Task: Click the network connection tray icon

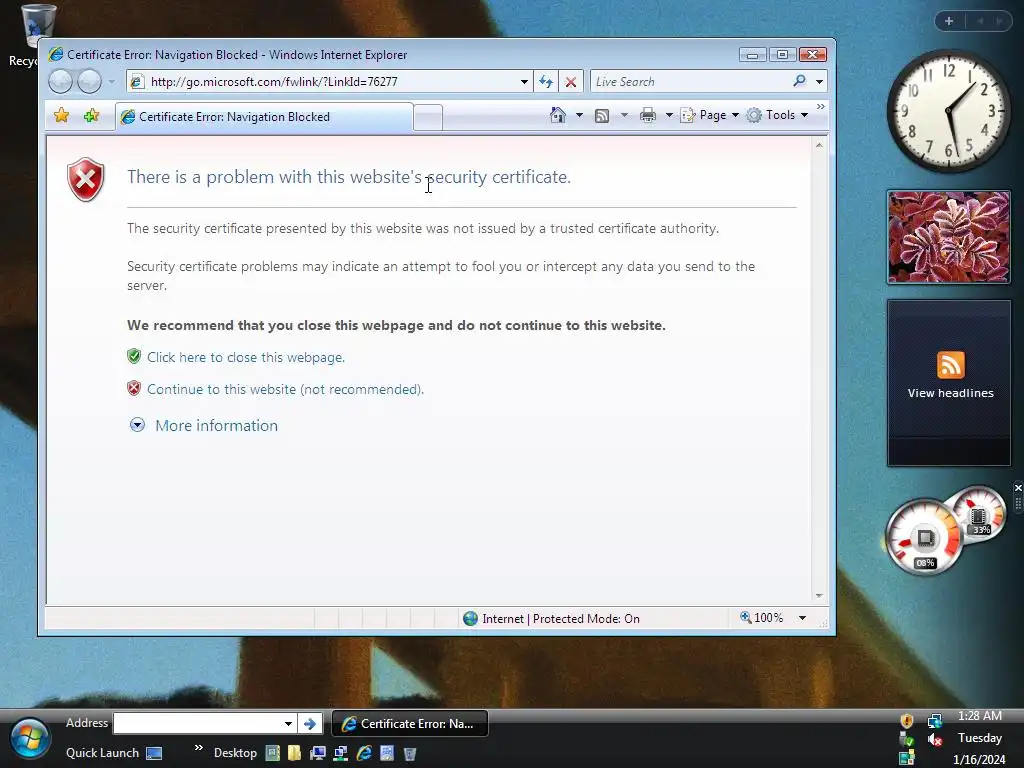Action: [935, 720]
